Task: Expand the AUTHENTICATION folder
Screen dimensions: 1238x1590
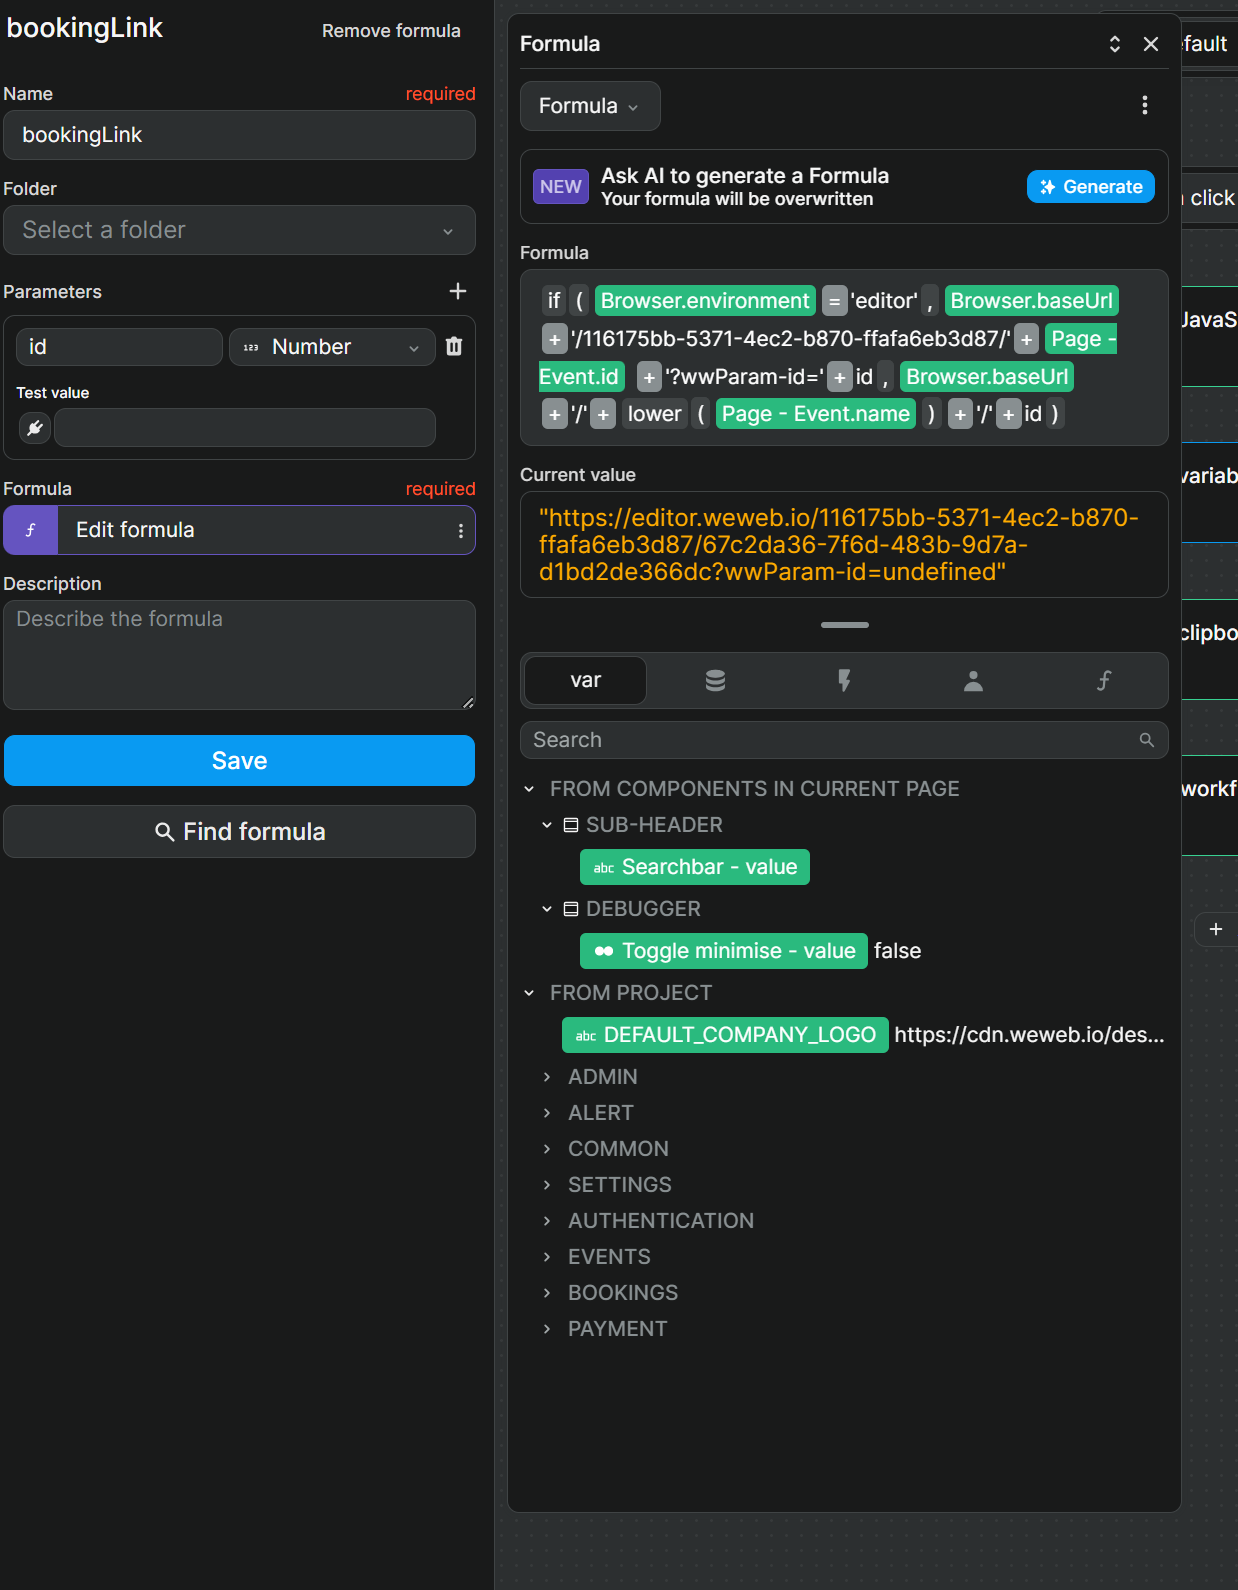Action: 547,1221
